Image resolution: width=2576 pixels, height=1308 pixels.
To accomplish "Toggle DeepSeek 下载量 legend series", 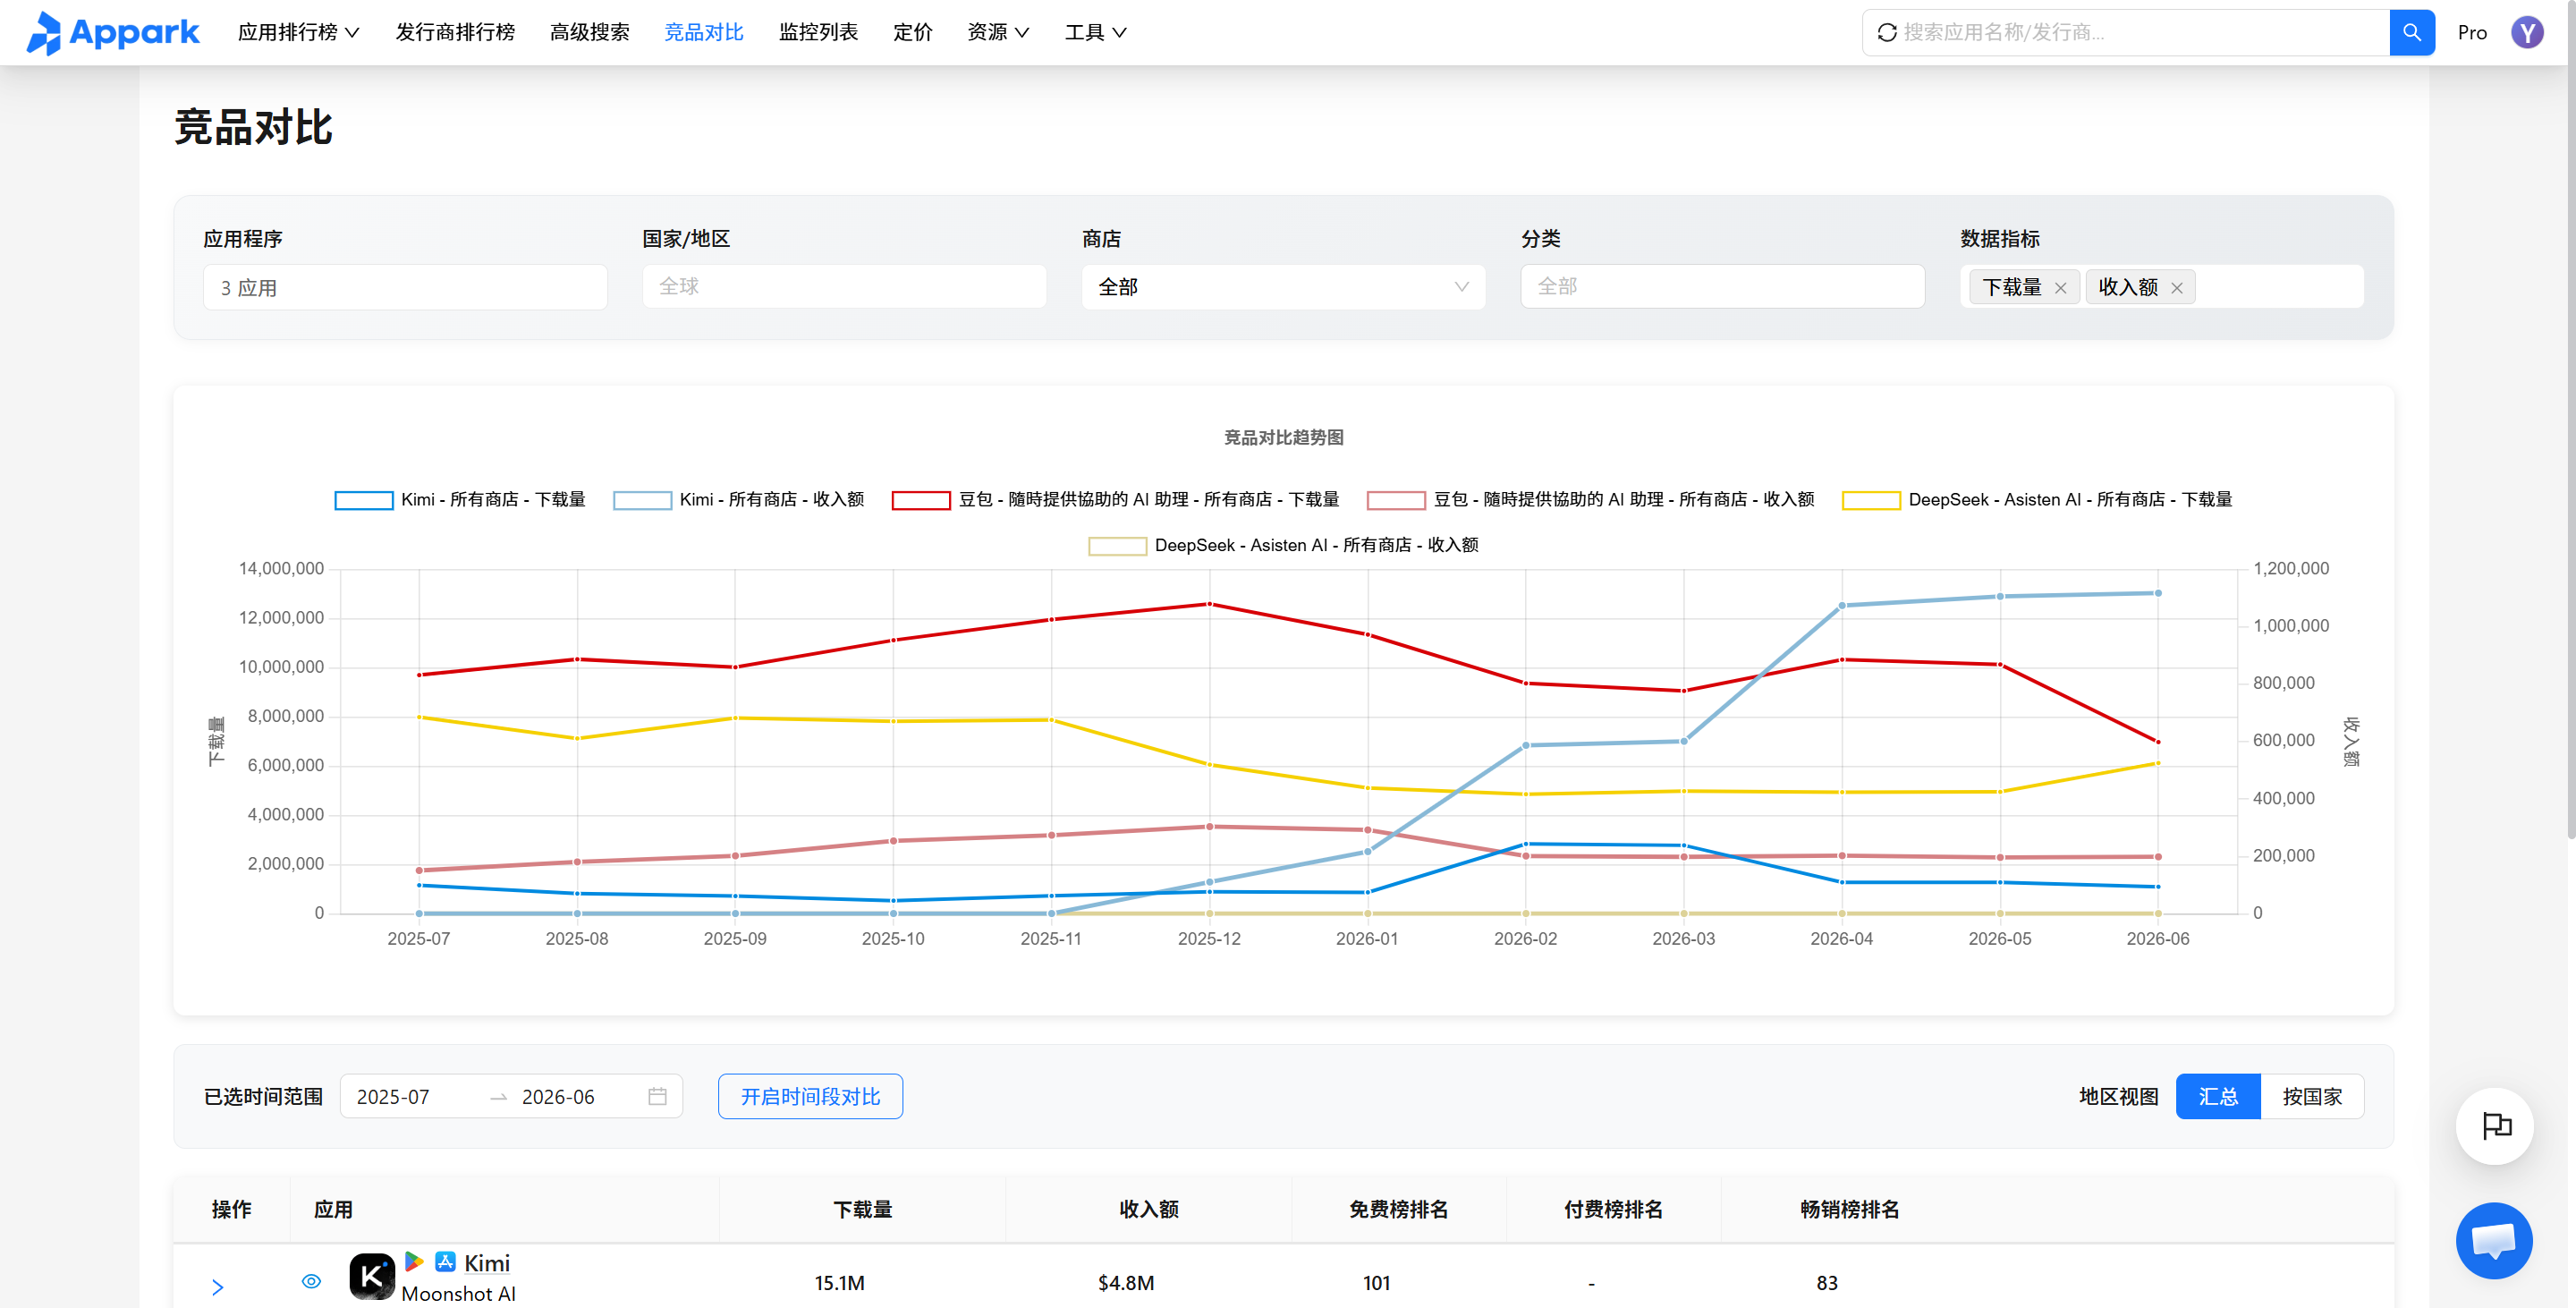I will tap(2037, 500).
